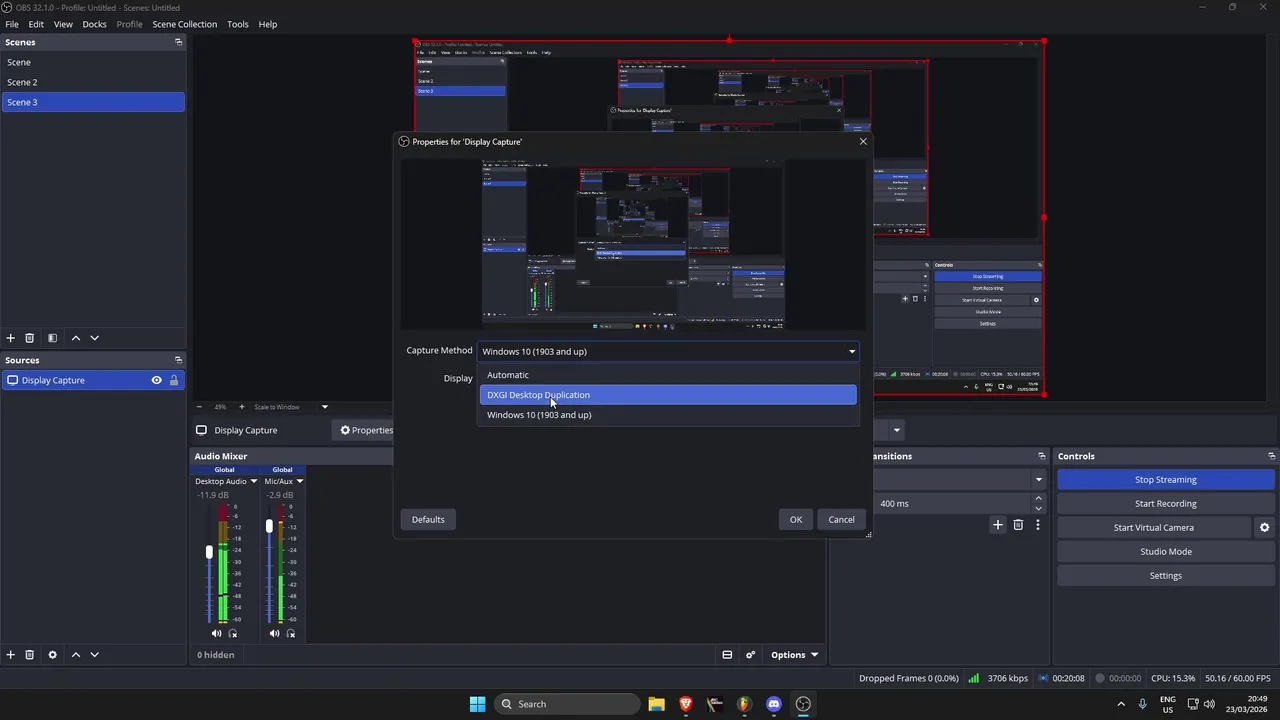The image size is (1280, 720).
Task: Decrease transition duration with the down stepper
Action: (1038, 508)
